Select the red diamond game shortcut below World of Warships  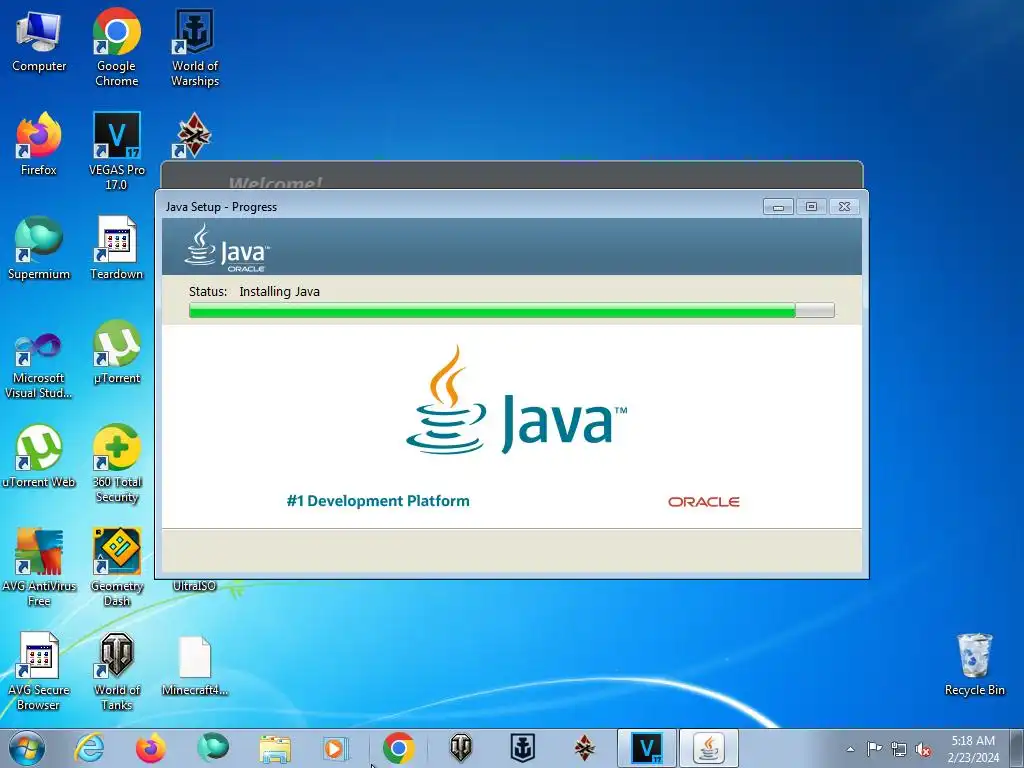pos(194,135)
